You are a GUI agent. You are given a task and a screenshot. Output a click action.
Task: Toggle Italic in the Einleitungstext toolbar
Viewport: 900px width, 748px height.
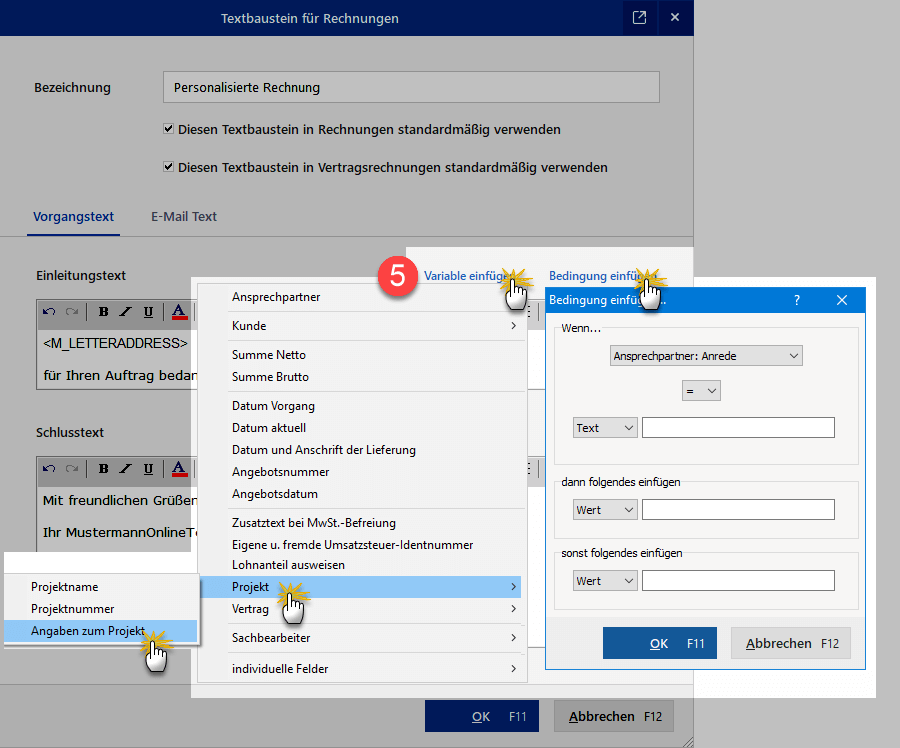click(125, 312)
